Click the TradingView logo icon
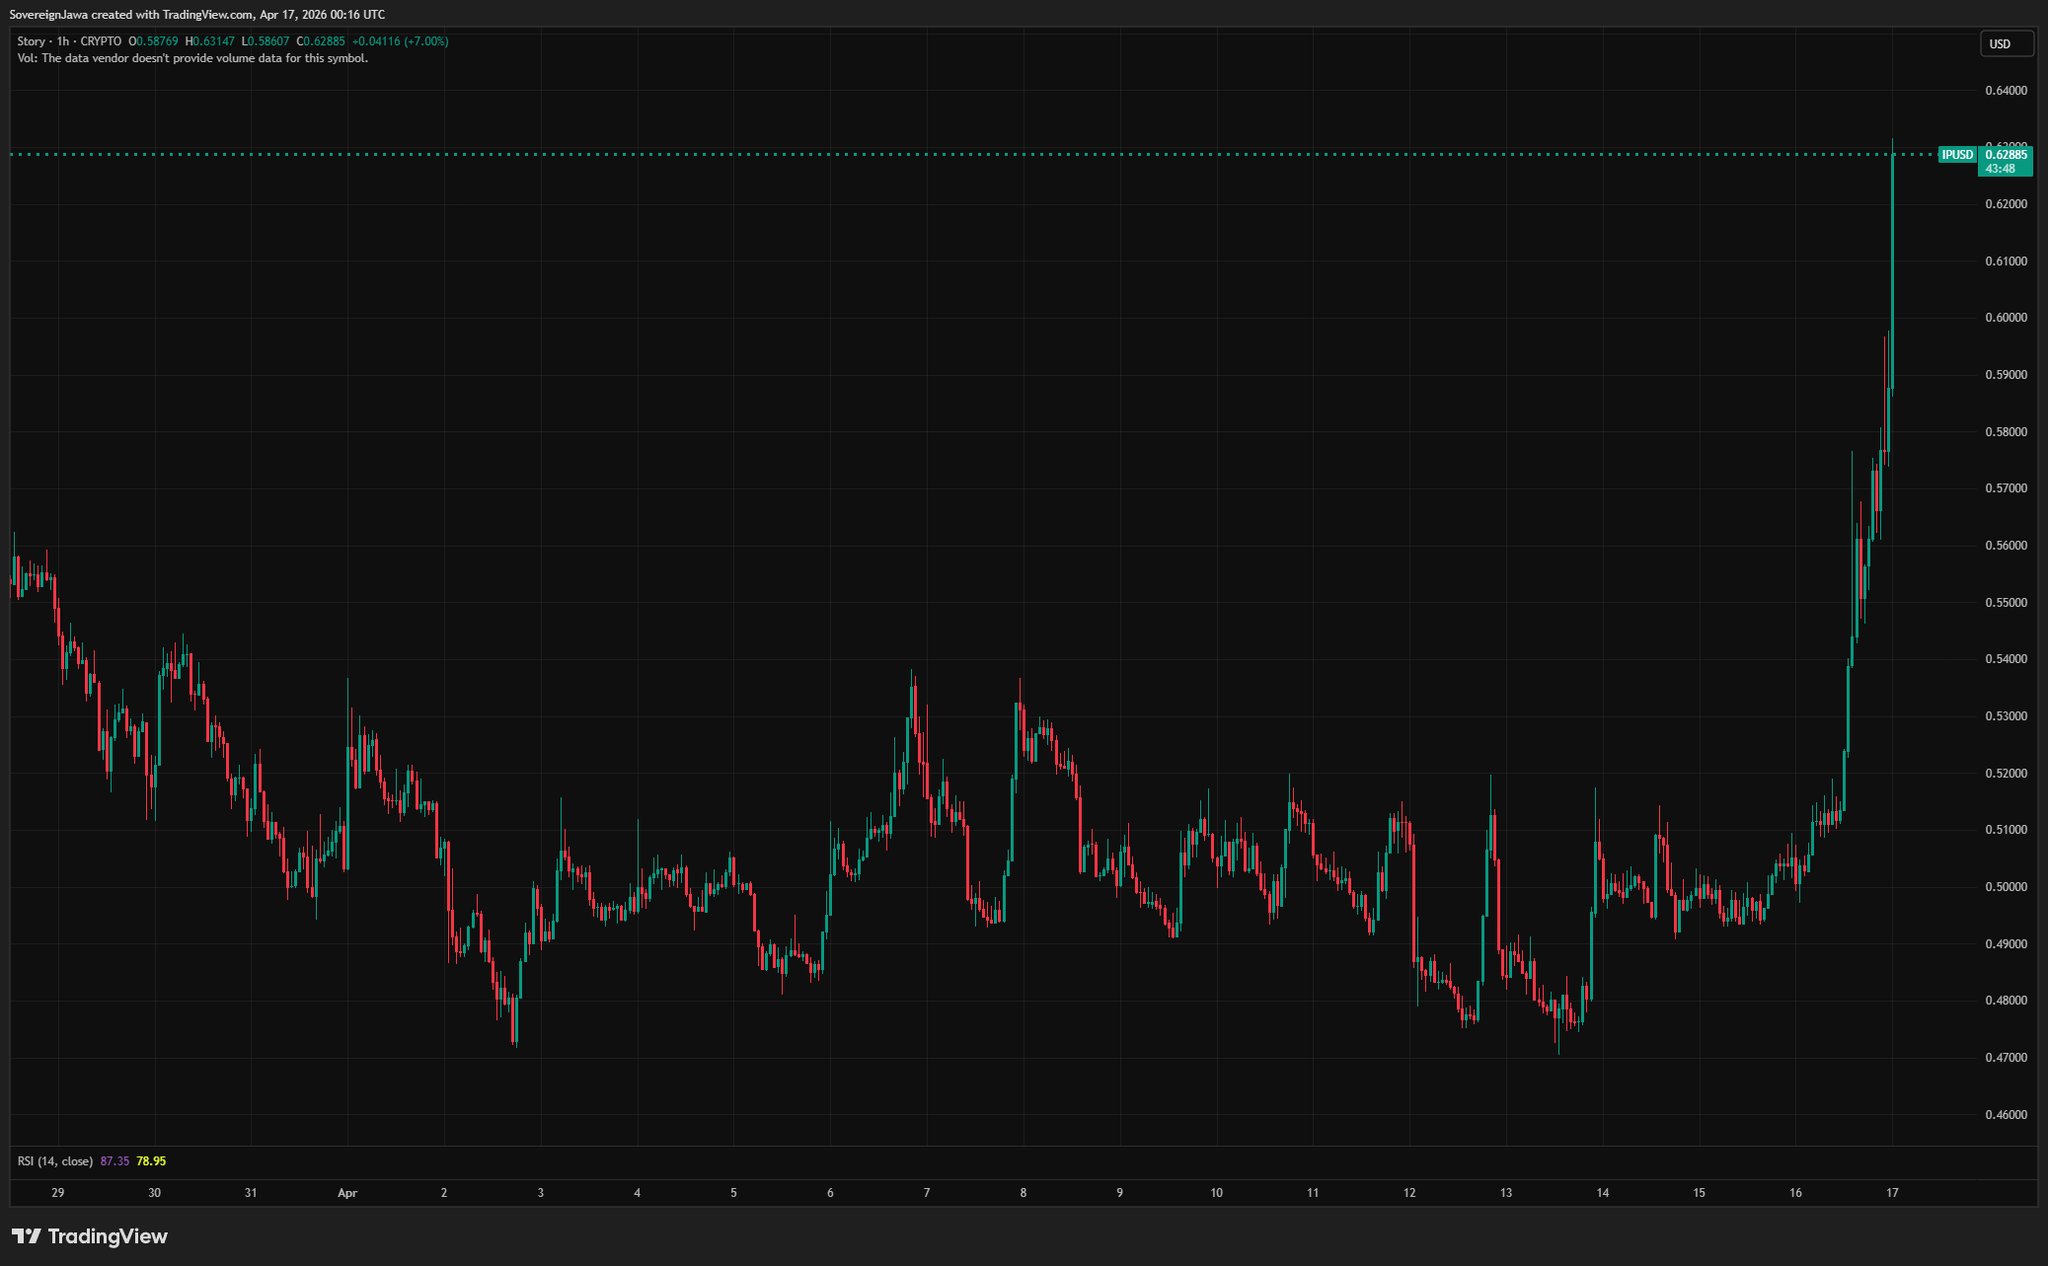 tap(26, 1236)
